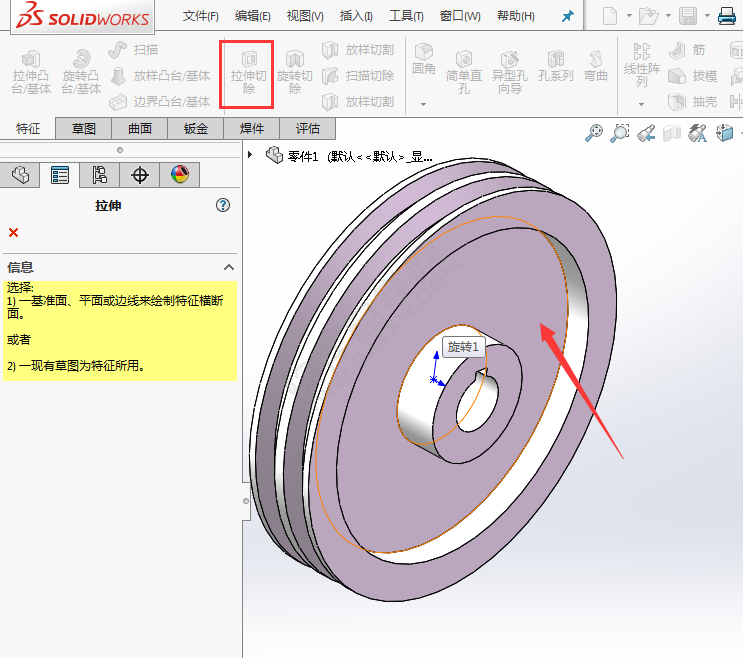This screenshot has width=743, height=658.
Task: Switch to the 曲面 tab
Action: pyautogui.click(x=140, y=128)
